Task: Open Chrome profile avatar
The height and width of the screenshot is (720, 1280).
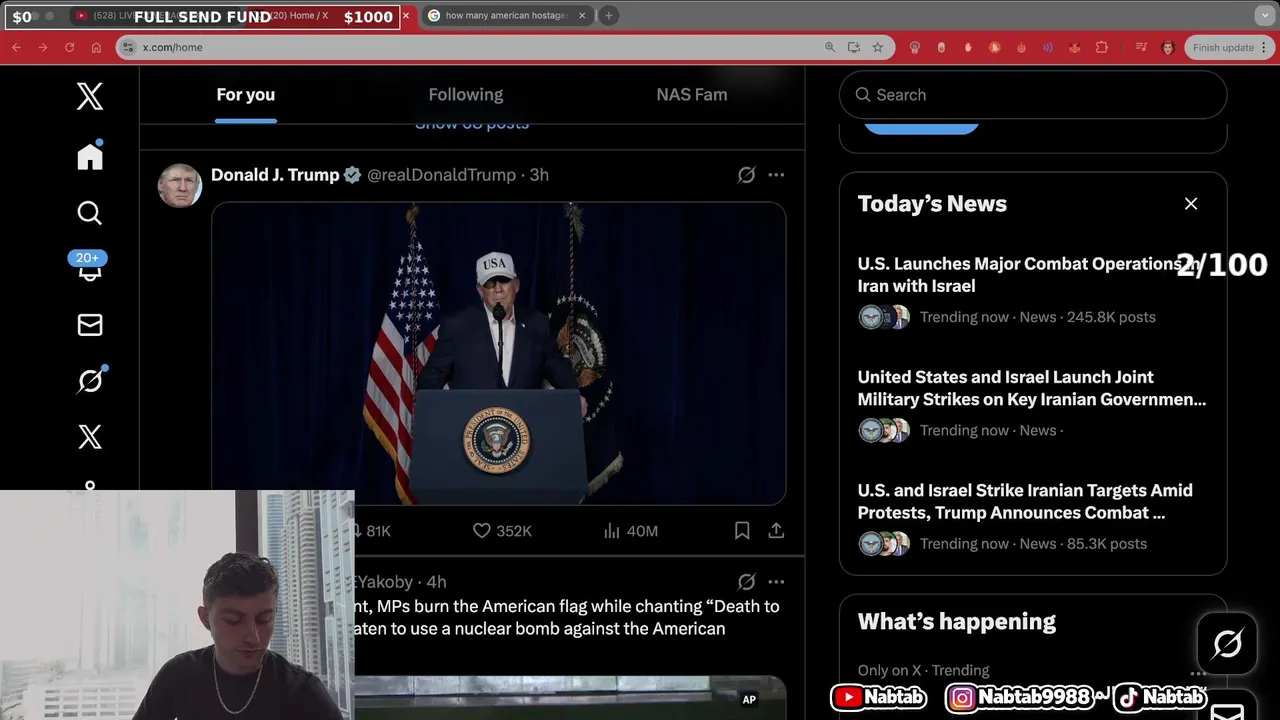Action: (x=1167, y=47)
